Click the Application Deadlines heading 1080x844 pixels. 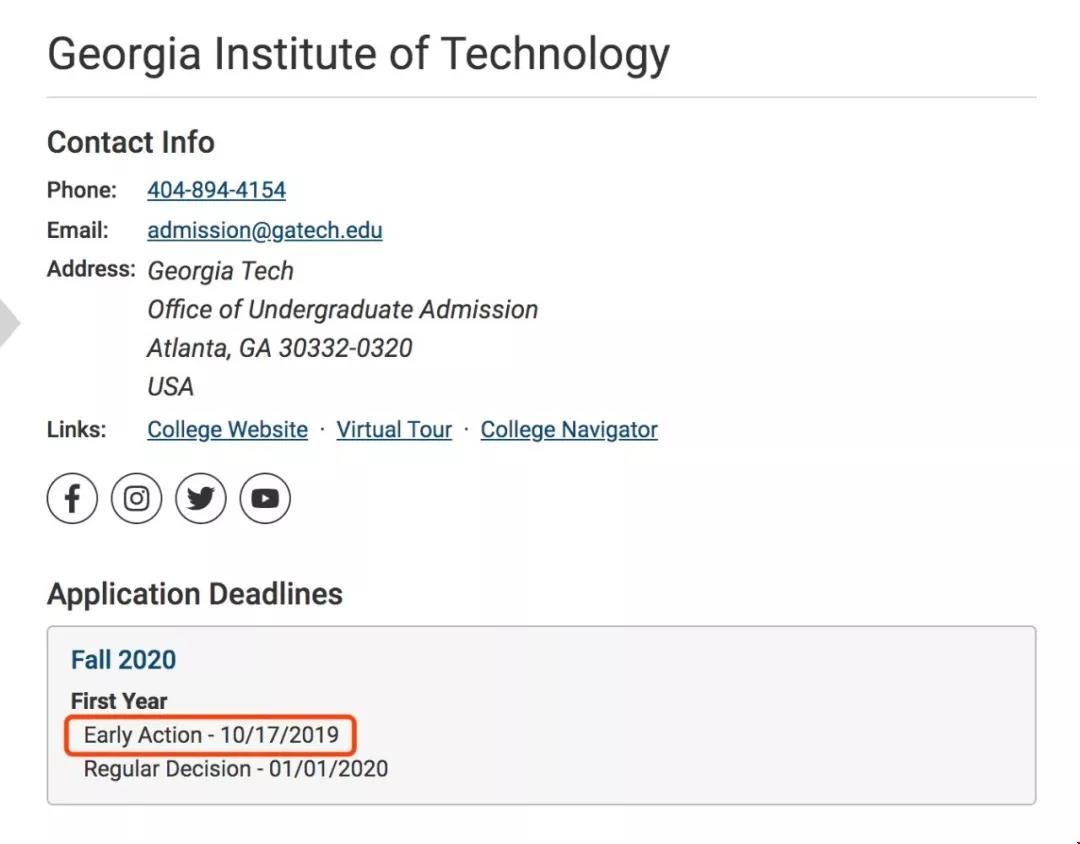[195, 593]
